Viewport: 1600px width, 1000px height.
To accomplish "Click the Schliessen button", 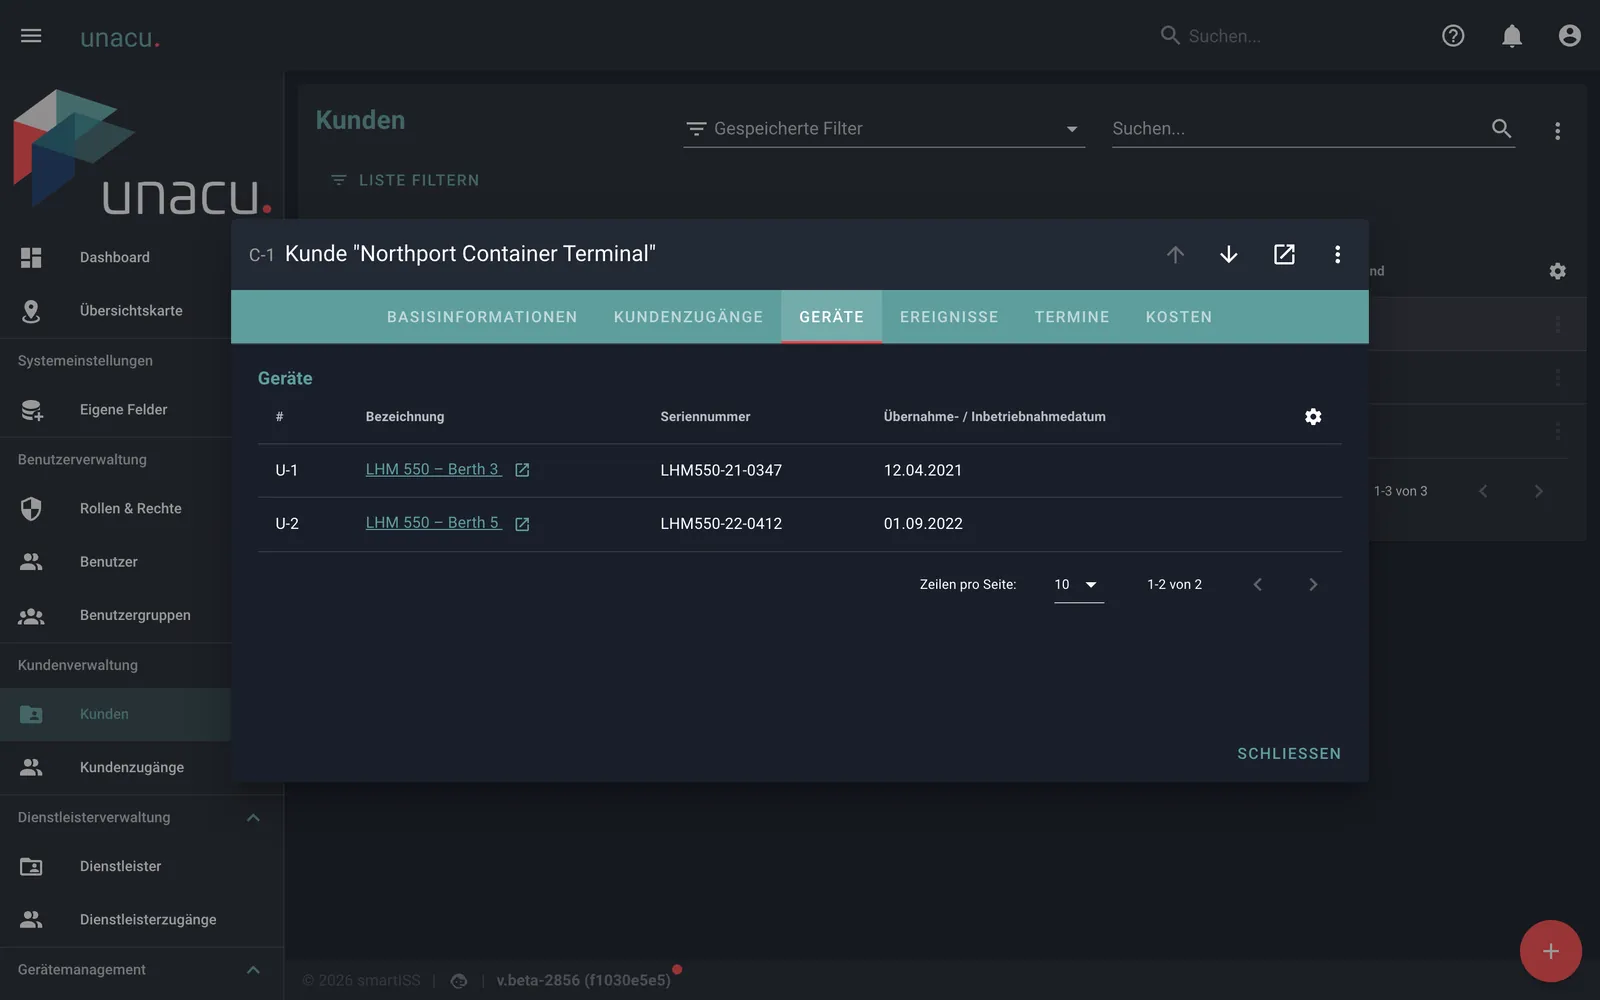I will pos(1289,754).
